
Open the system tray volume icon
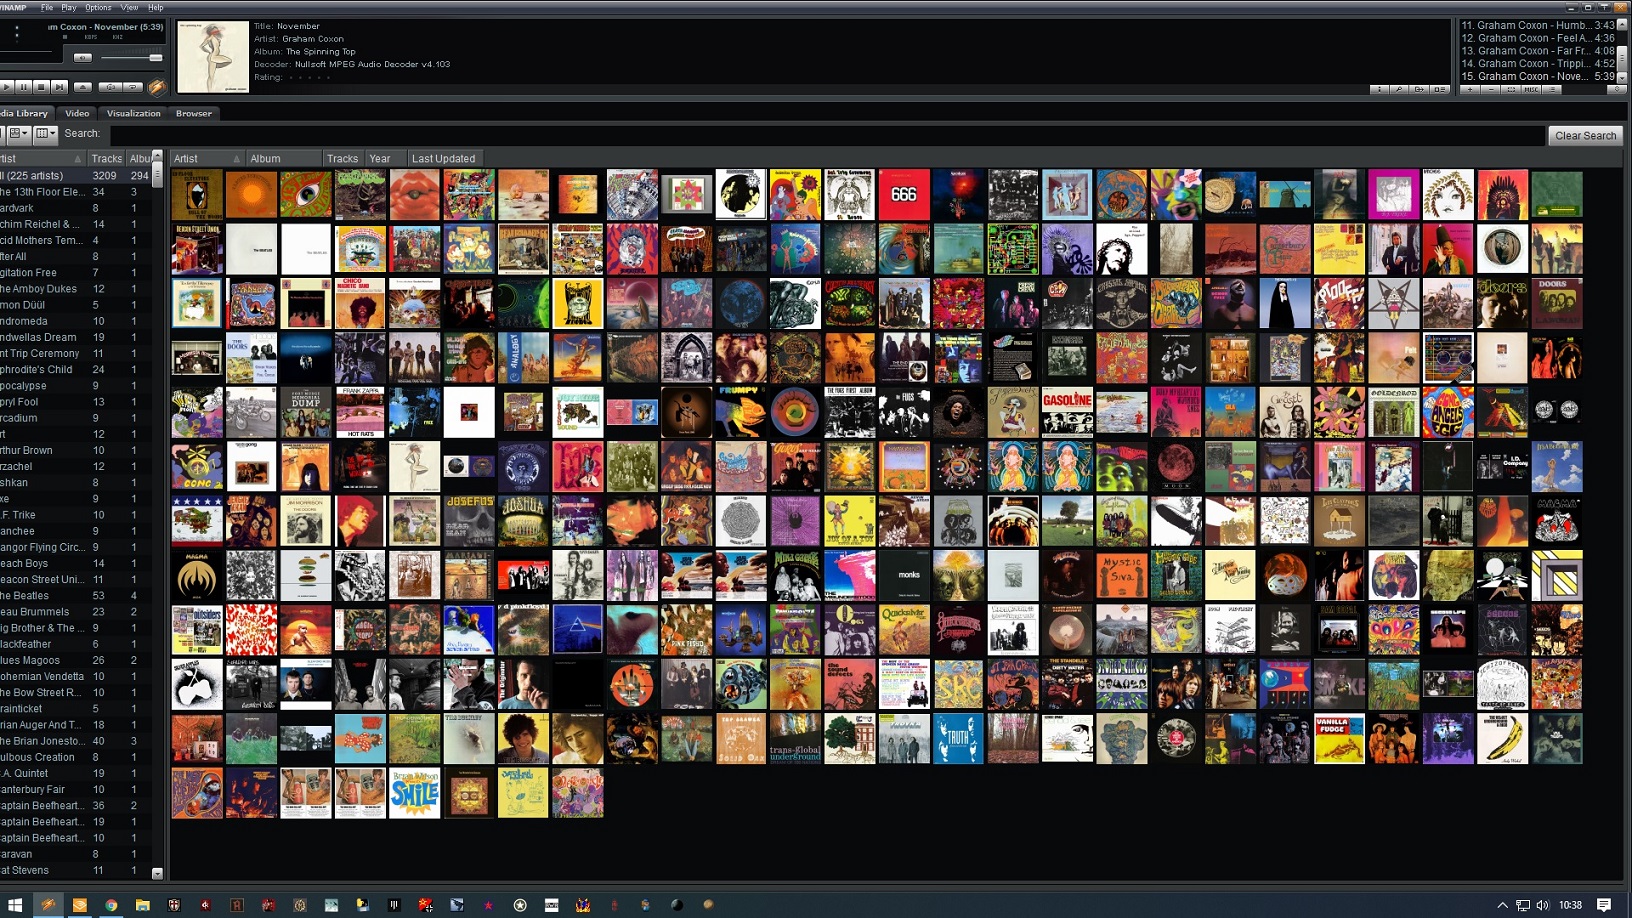tap(1542, 905)
